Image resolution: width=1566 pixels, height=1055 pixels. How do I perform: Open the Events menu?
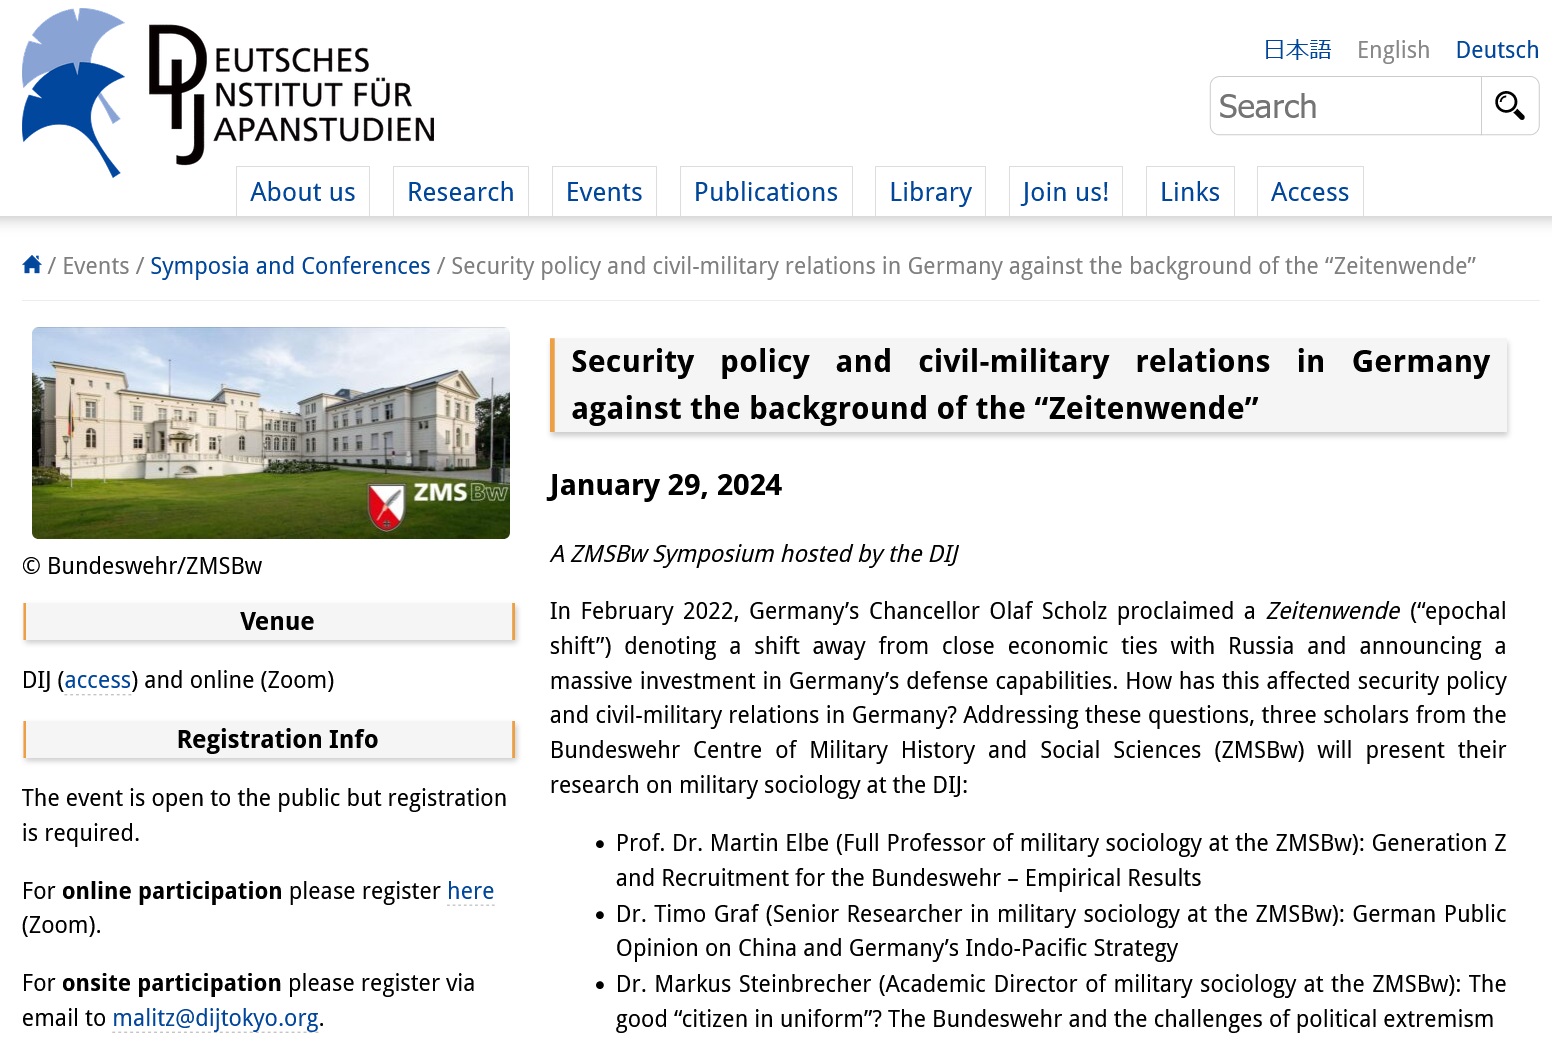pos(604,191)
